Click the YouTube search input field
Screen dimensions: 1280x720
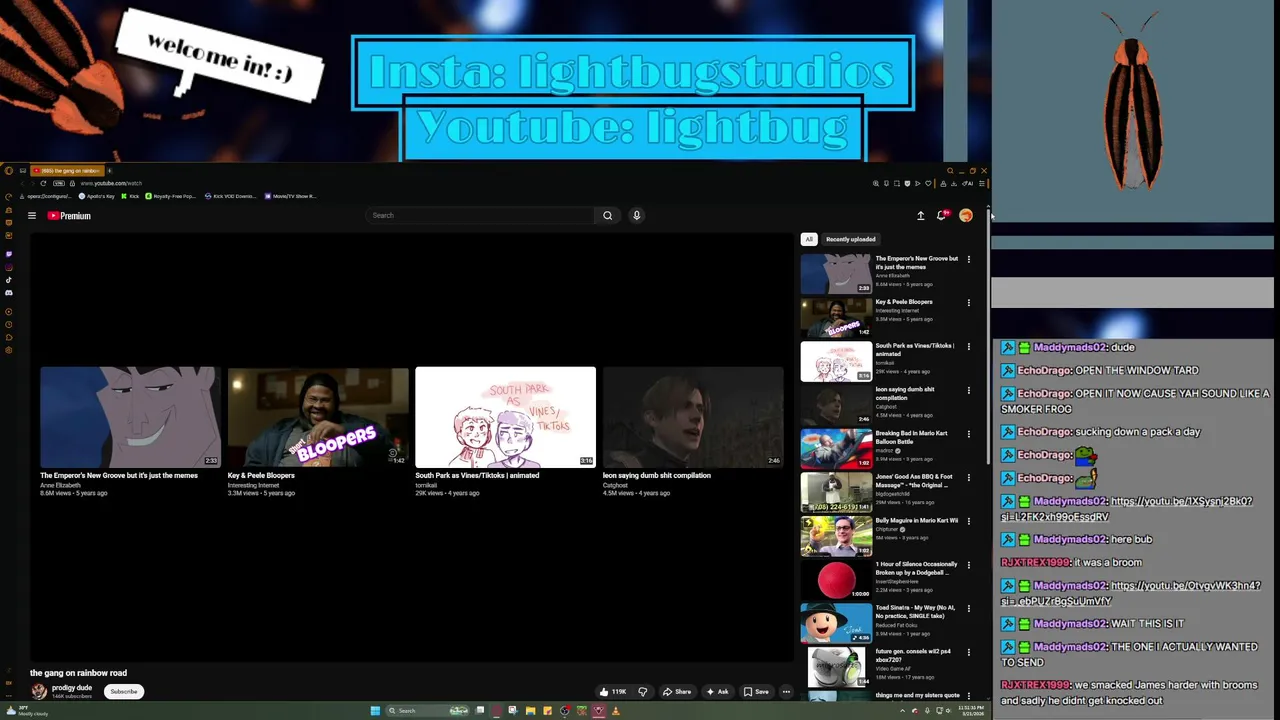[481, 215]
